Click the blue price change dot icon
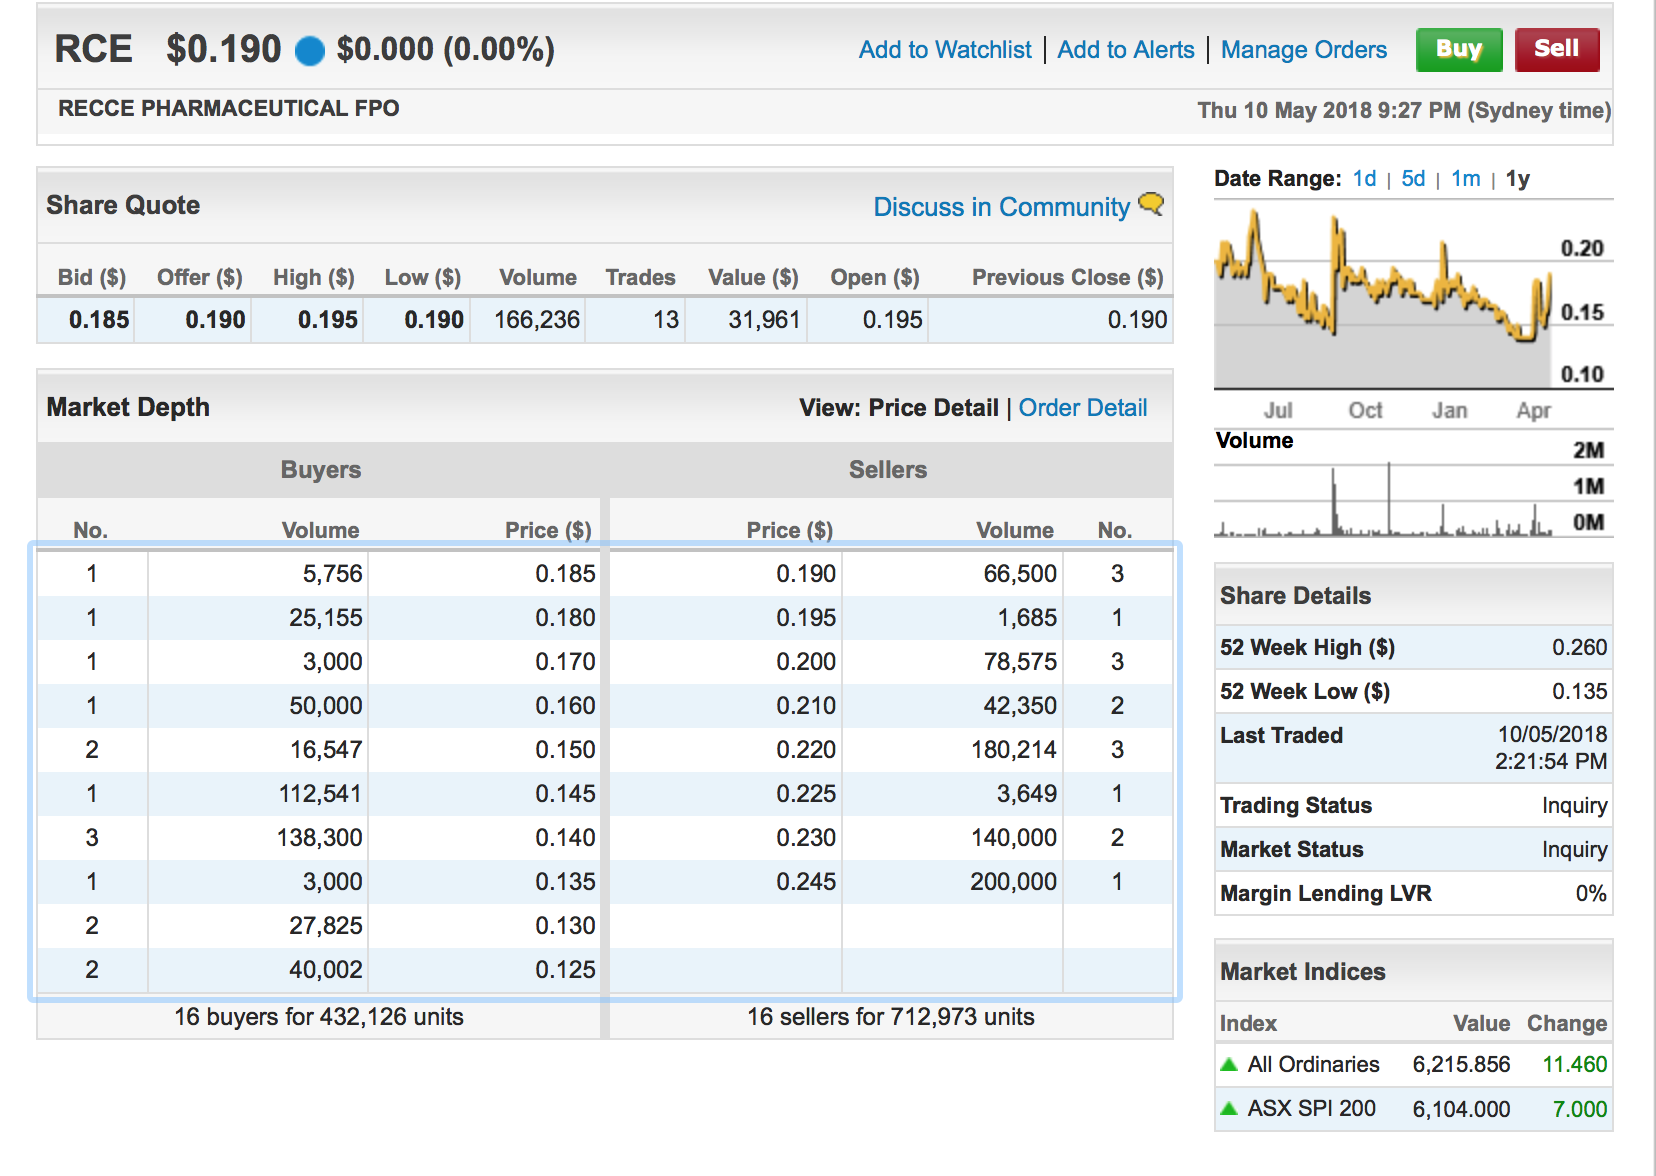 [x=310, y=50]
